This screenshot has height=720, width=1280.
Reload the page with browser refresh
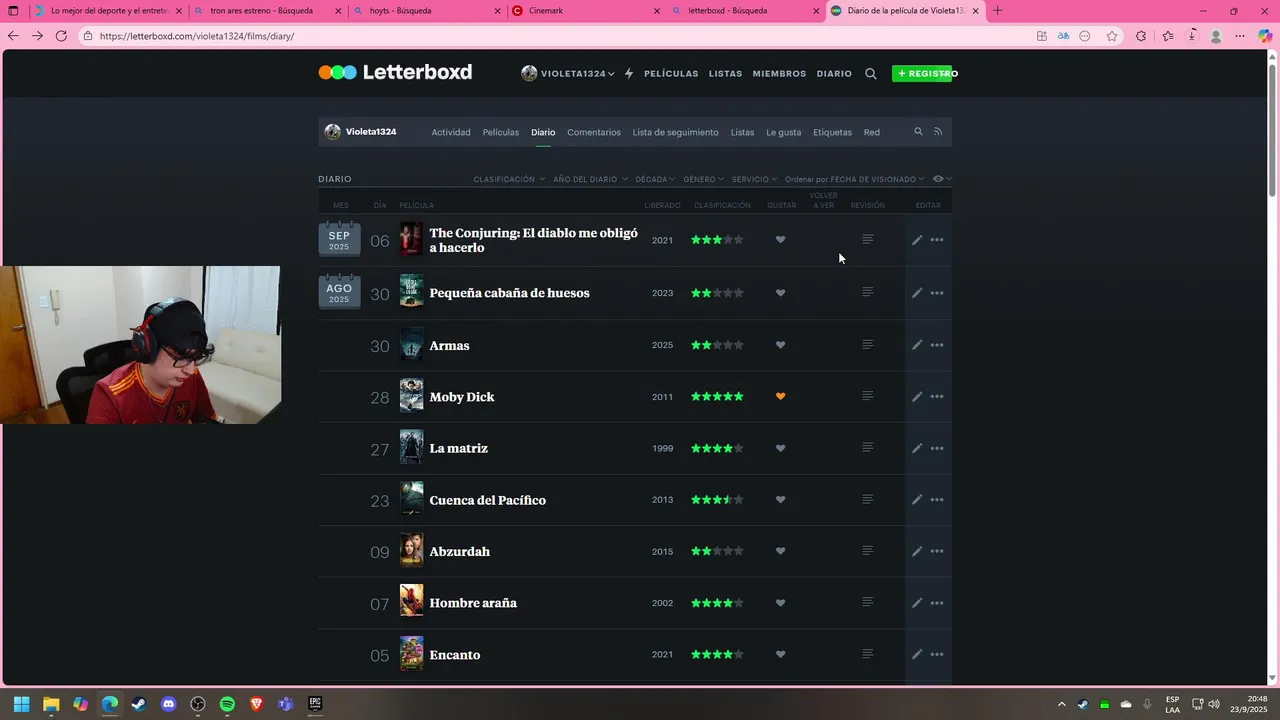click(x=61, y=36)
